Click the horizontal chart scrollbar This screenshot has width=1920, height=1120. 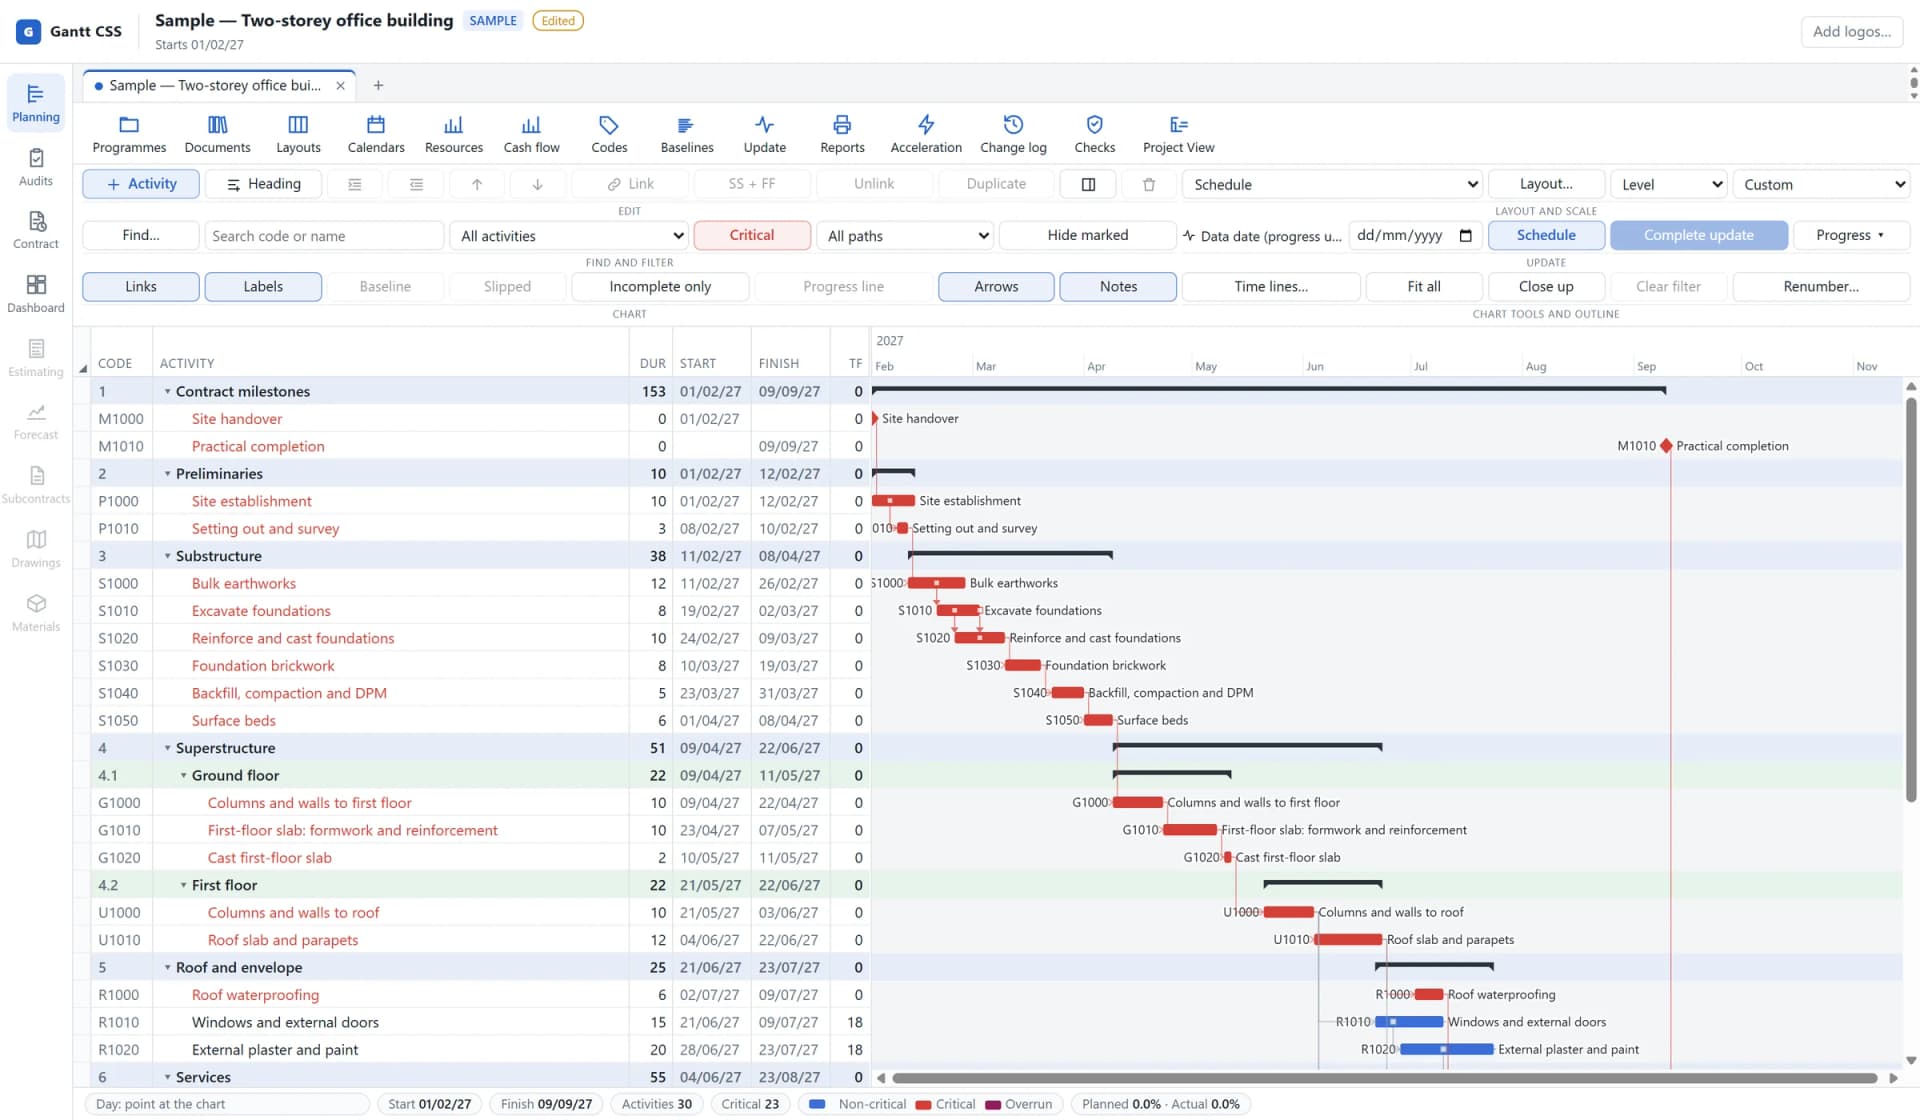coord(1384,1078)
